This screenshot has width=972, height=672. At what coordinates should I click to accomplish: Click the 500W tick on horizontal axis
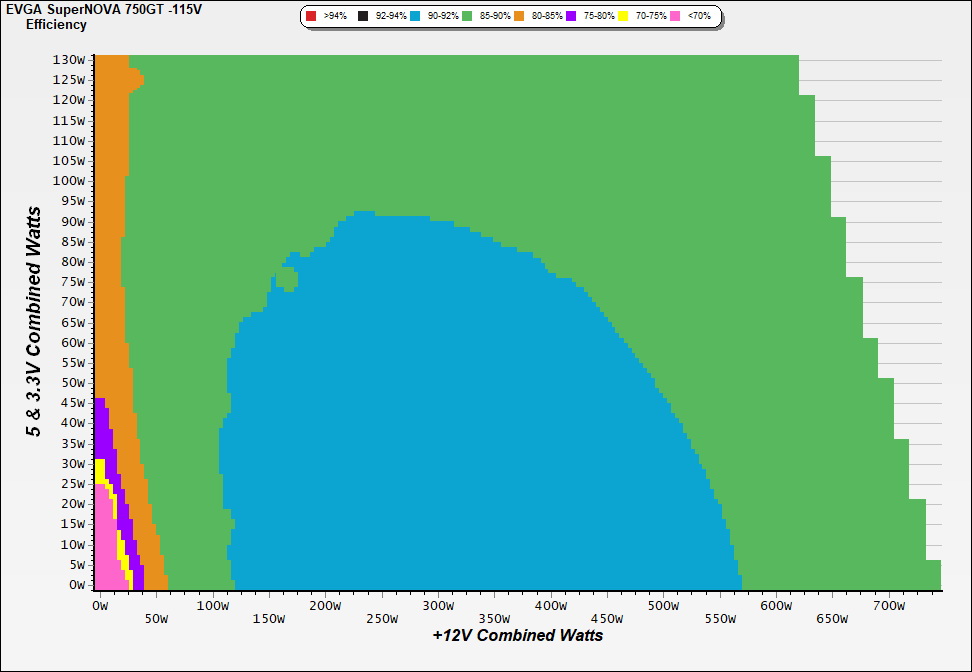(663, 606)
